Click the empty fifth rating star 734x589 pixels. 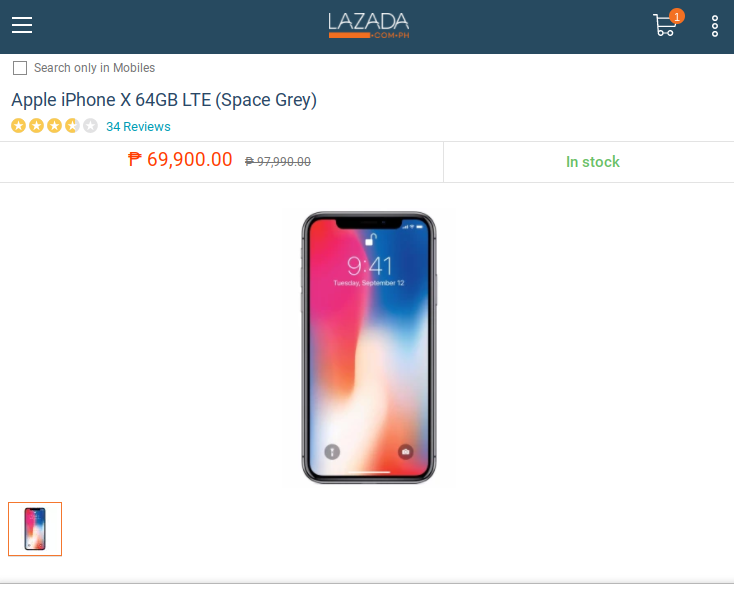coord(90,125)
